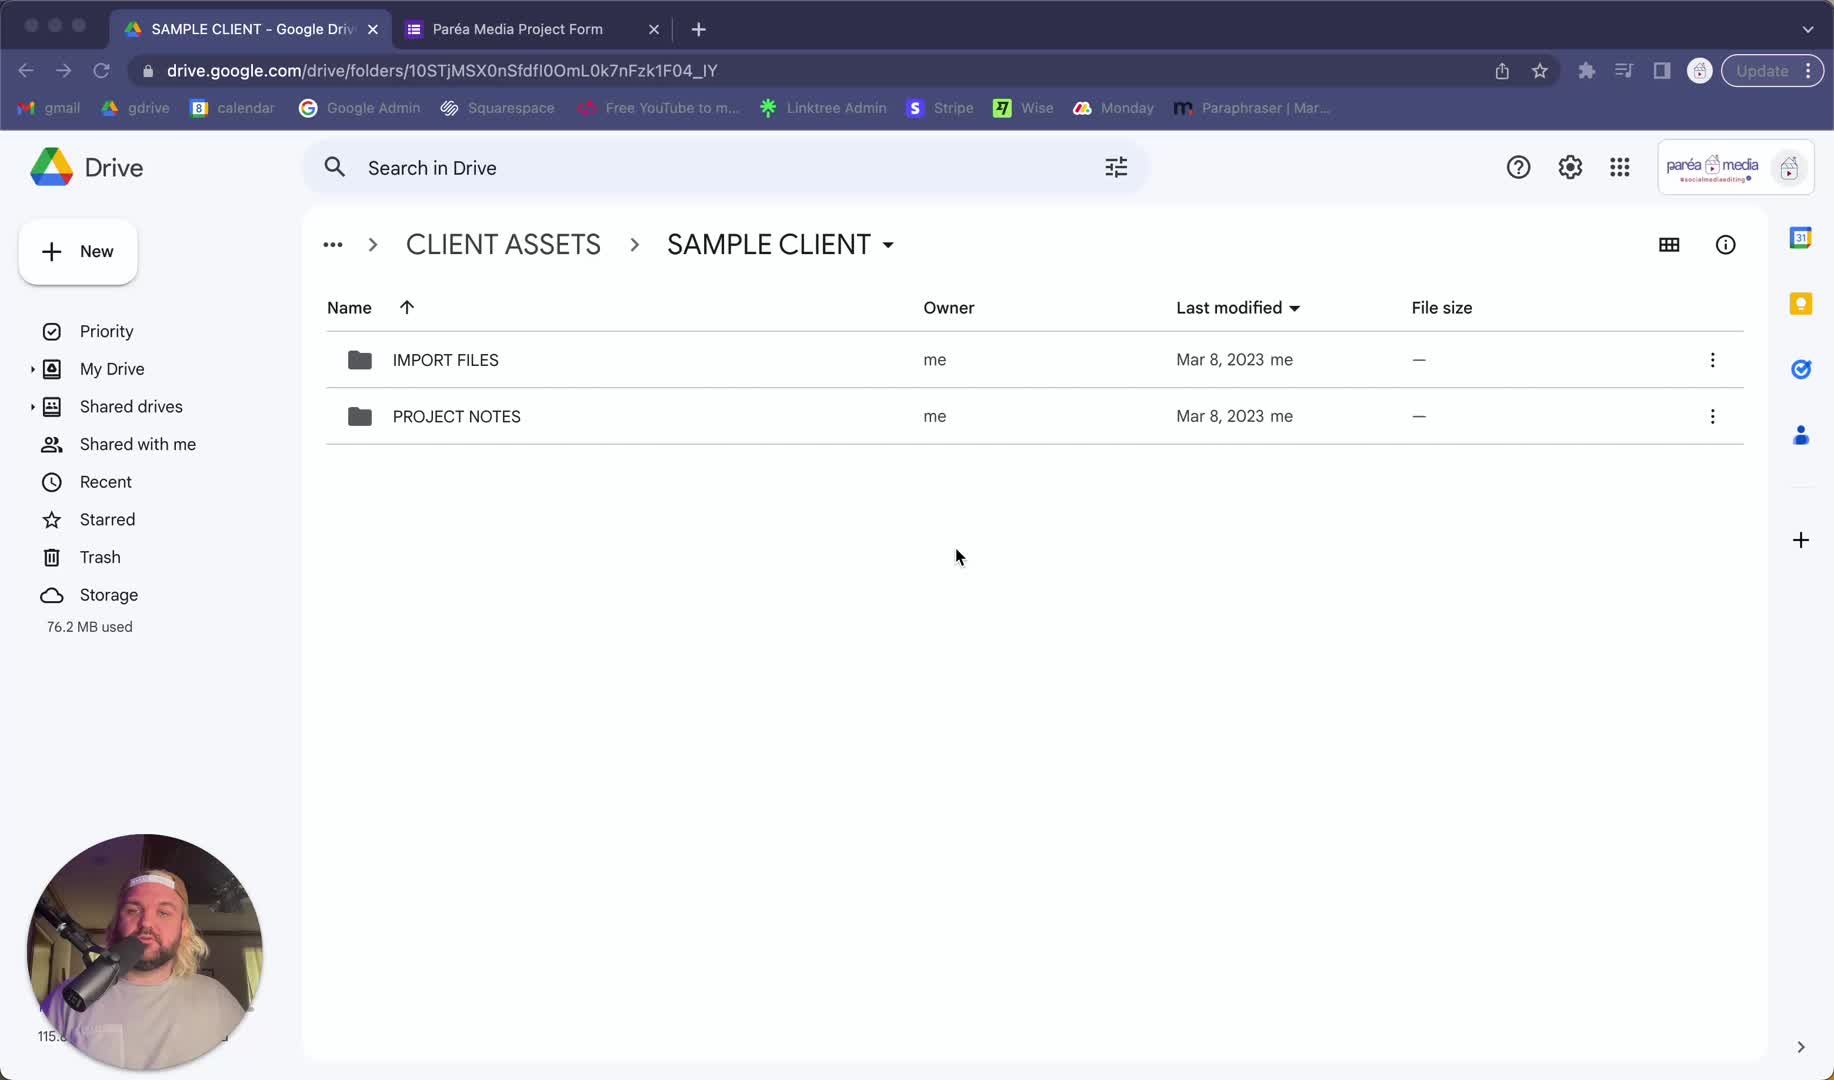Open the Paréa Media account badge
This screenshot has width=1834, height=1080.
[1736, 167]
